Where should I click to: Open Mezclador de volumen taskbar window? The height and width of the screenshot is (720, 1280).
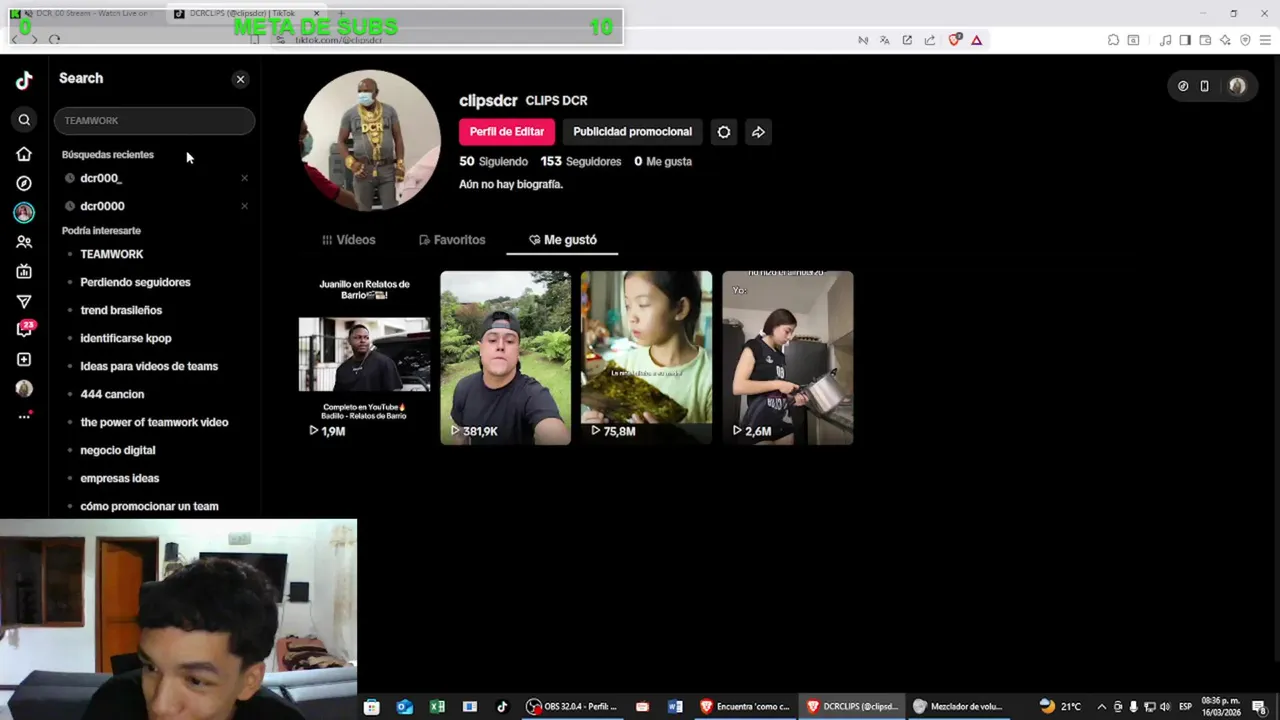tap(958, 706)
